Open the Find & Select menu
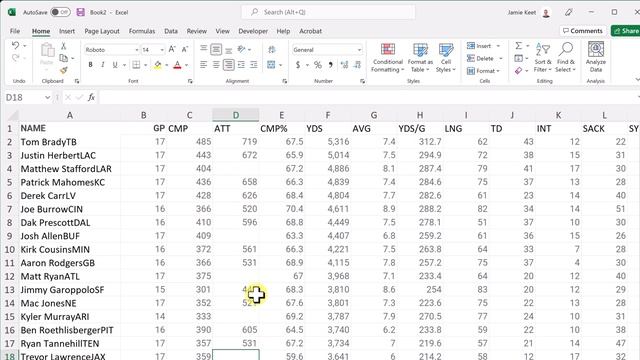This screenshot has height=360, width=640. [x=566, y=58]
